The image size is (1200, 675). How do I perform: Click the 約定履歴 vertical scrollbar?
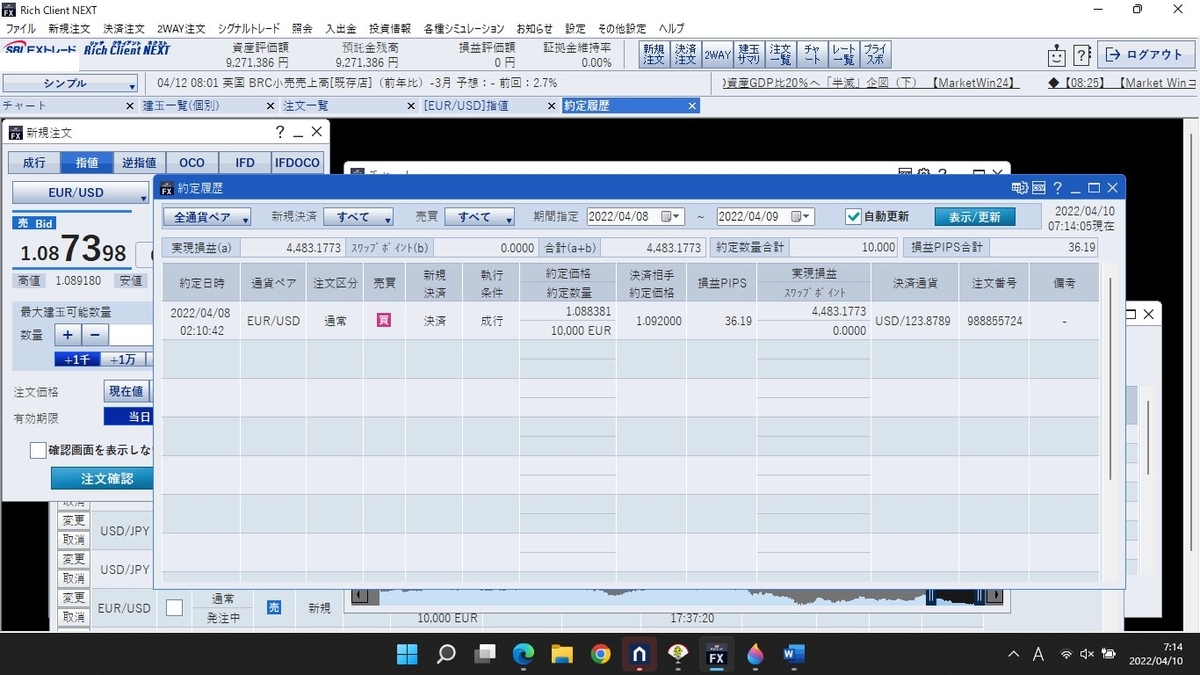1110,378
